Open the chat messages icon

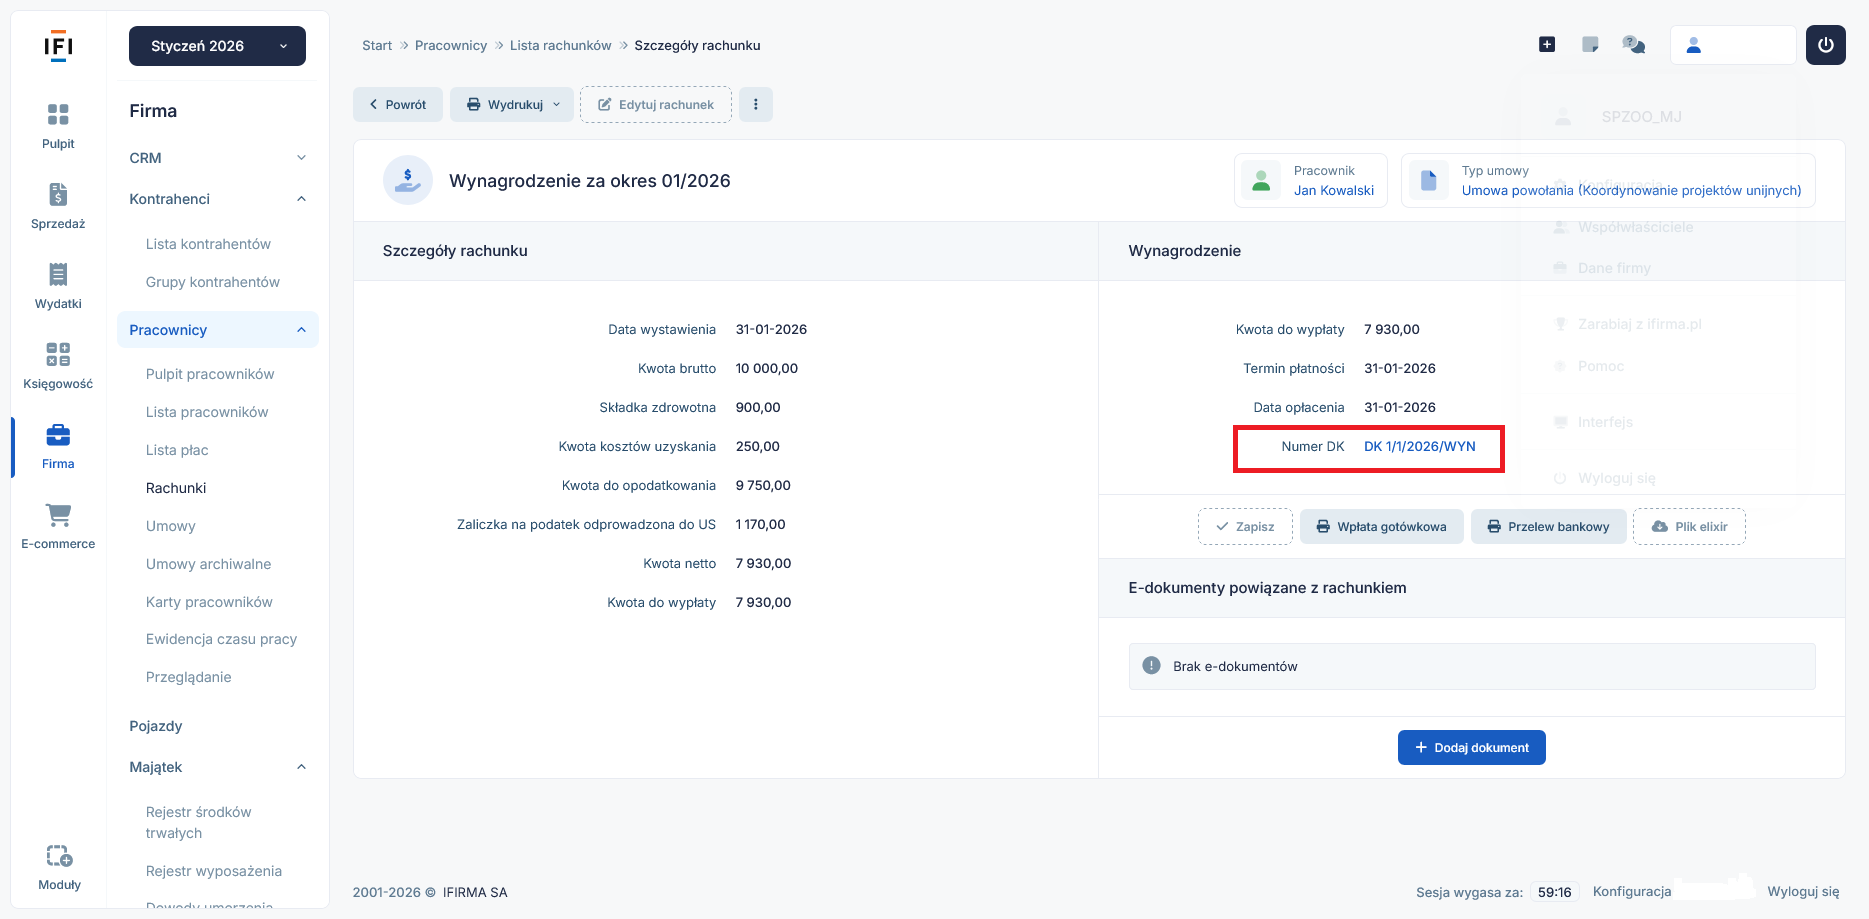click(1634, 45)
